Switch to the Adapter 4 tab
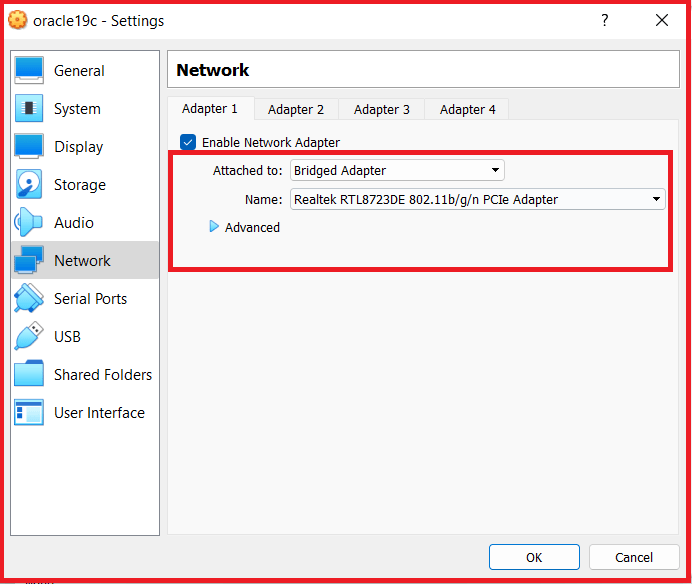The width and height of the screenshot is (692, 584). pos(467,109)
